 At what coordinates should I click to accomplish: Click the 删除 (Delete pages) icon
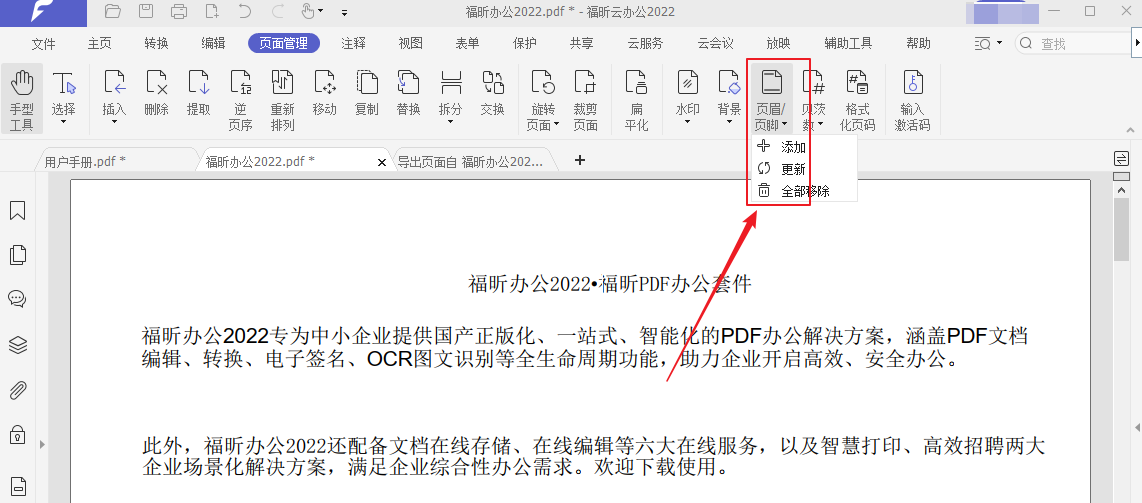click(156, 92)
